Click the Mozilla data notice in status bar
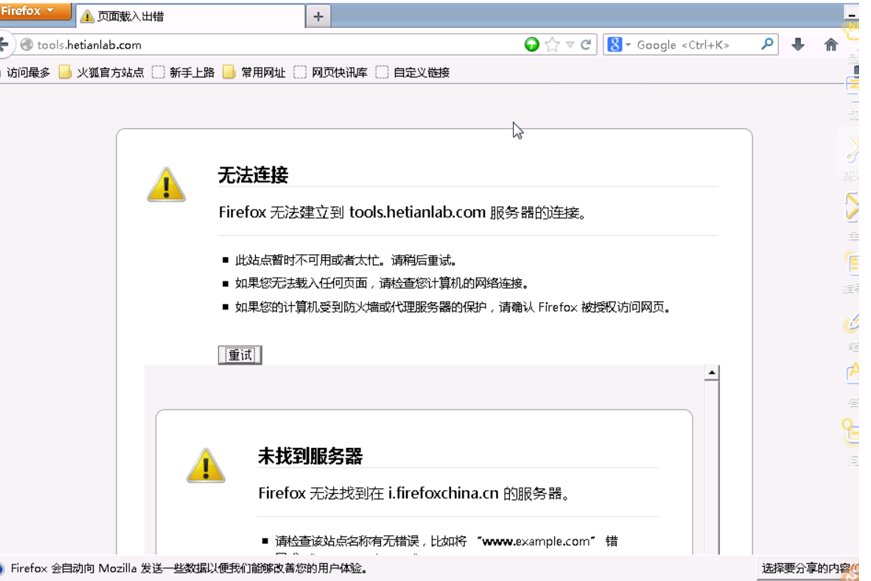This screenshot has width=871, height=581. (189, 568)
